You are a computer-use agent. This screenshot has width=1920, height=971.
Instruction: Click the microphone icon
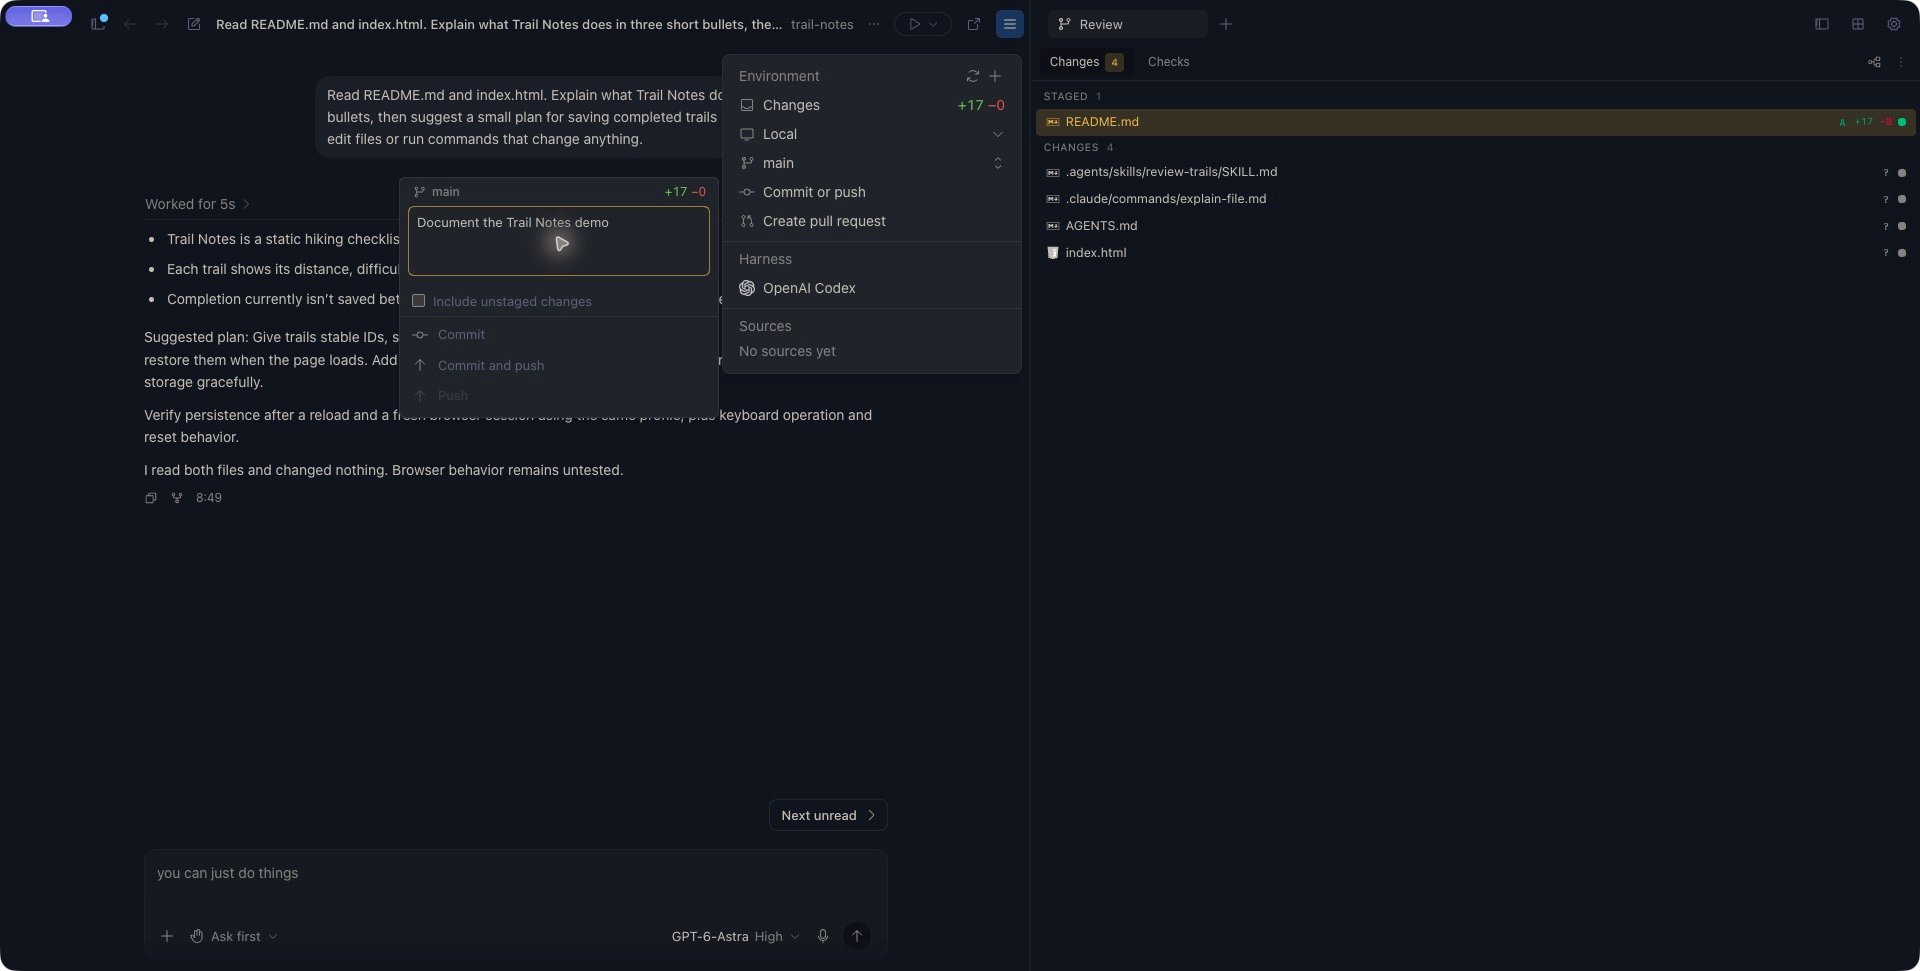tap(823, 936)
